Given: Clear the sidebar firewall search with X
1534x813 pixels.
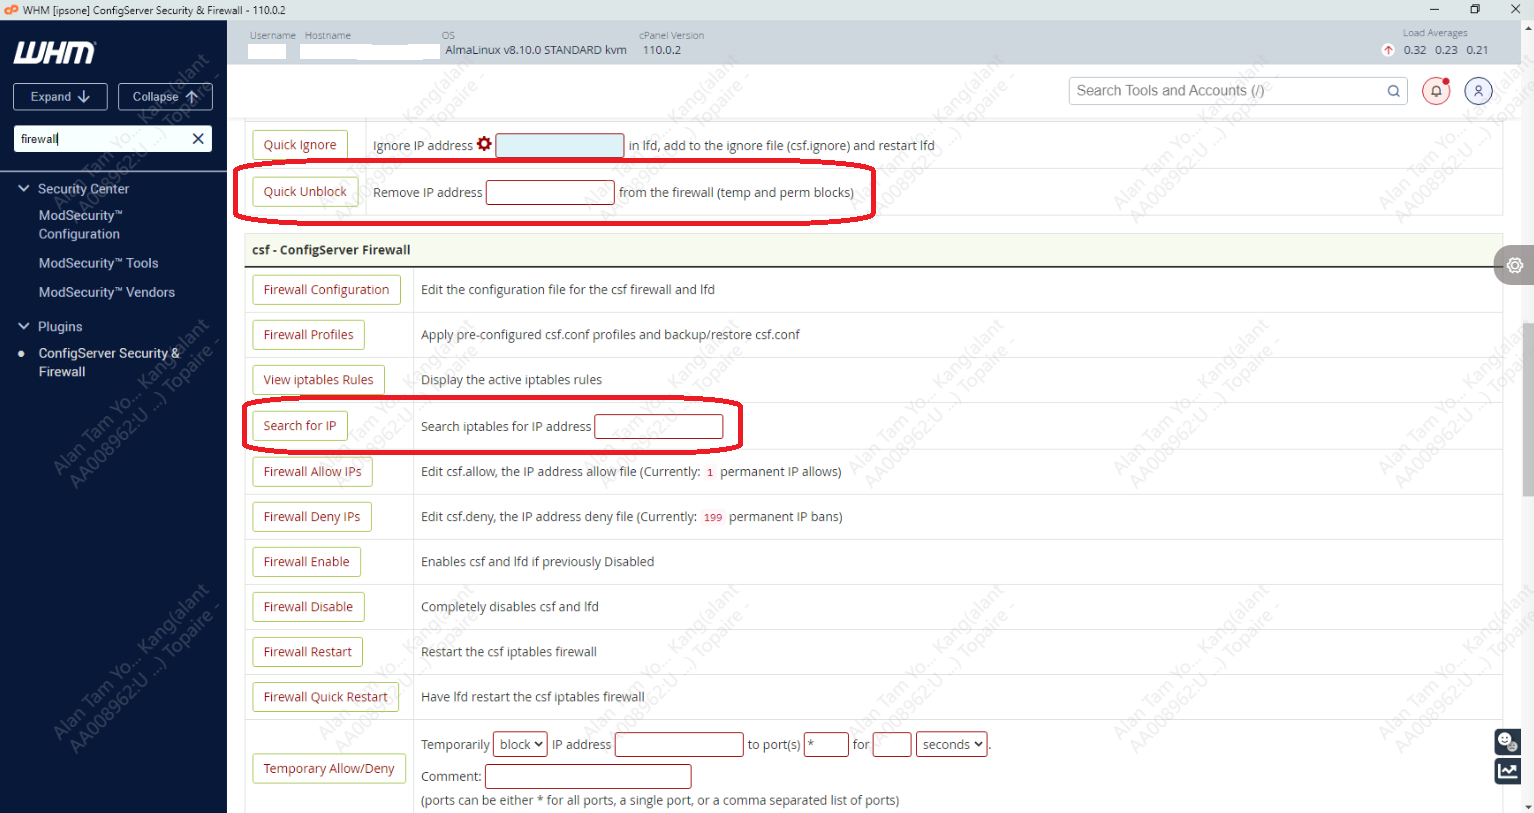Looking at the screenshot, I should coord(198,139).
